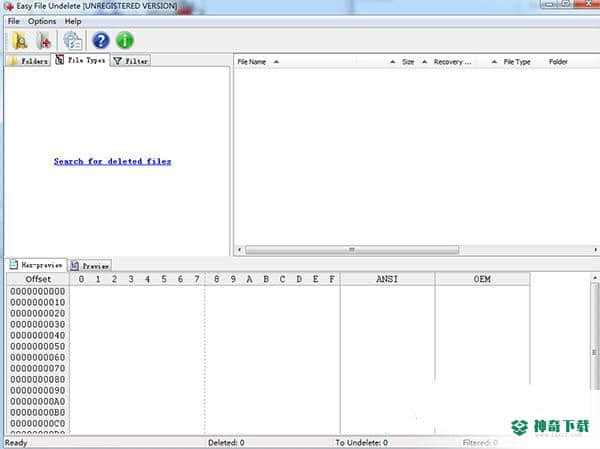Open the options settings toolbar icon
The image size is (600, 449).
[x=72, y=41]
